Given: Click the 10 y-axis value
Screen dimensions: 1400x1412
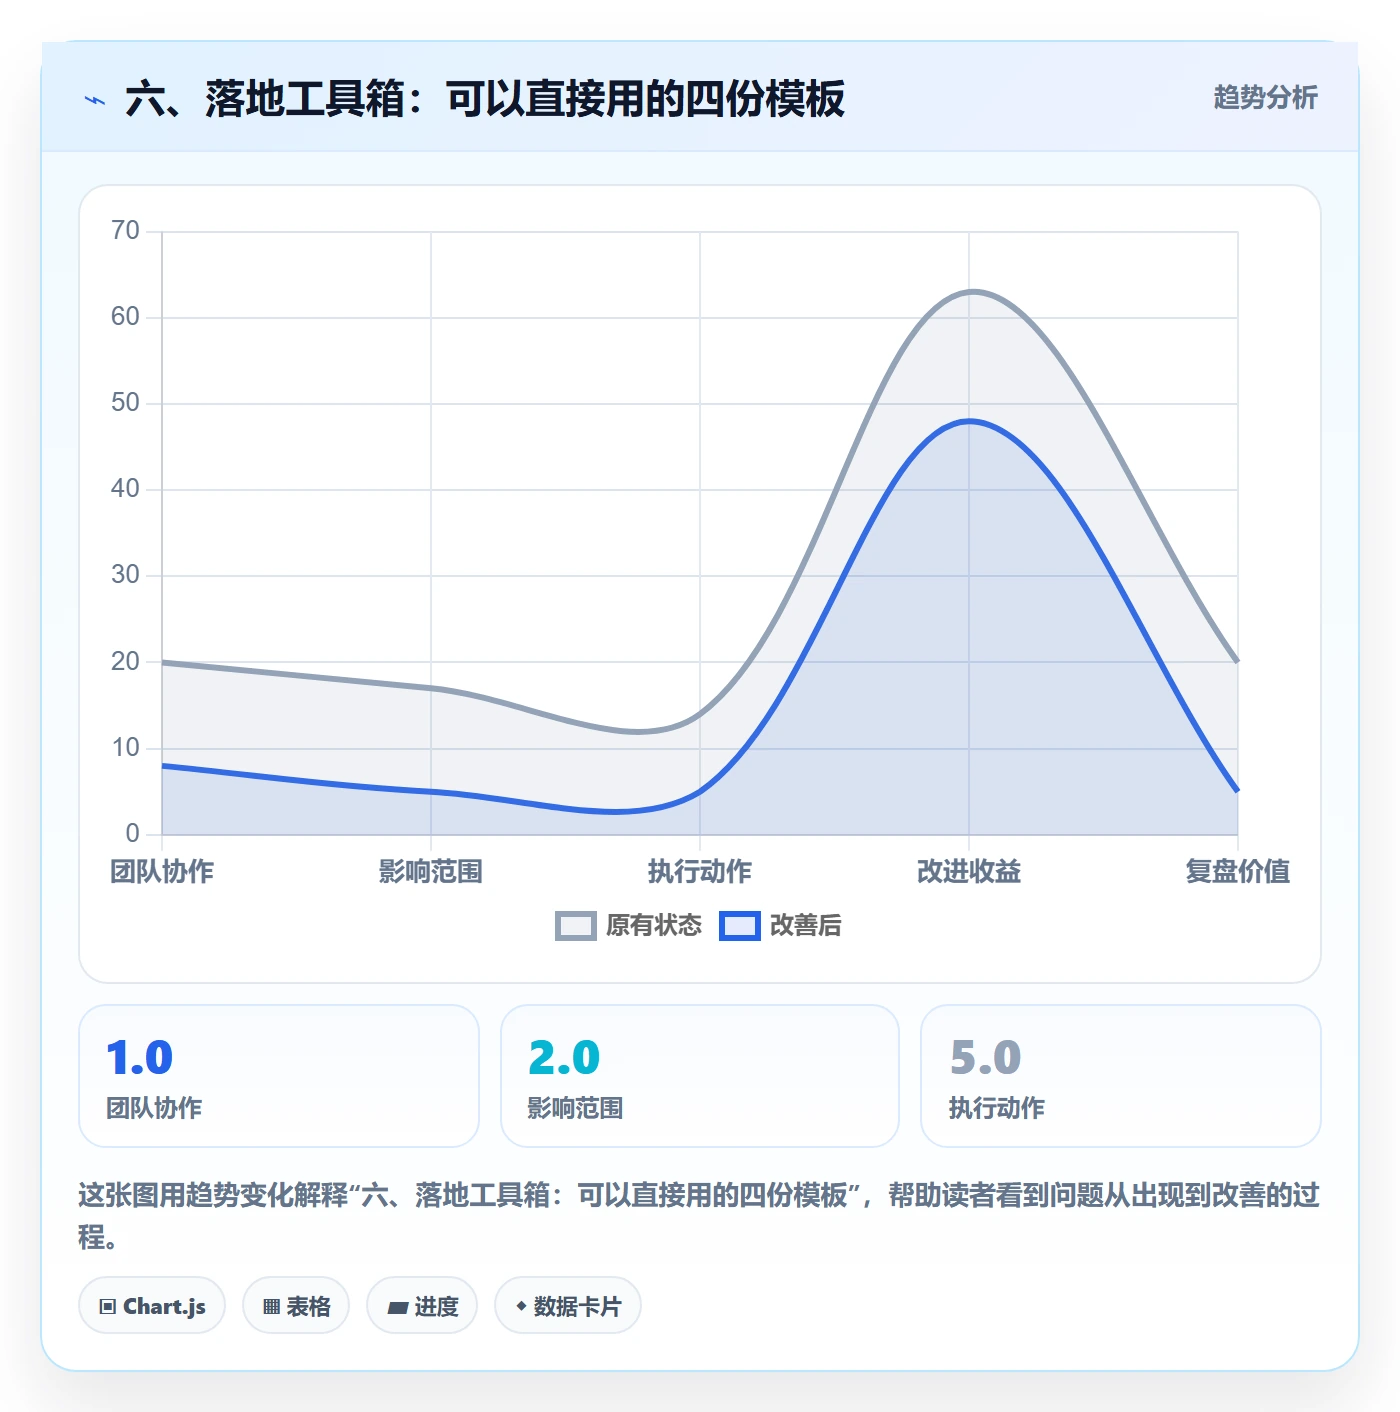Looking at the screenshot, I should pos(125,748).
